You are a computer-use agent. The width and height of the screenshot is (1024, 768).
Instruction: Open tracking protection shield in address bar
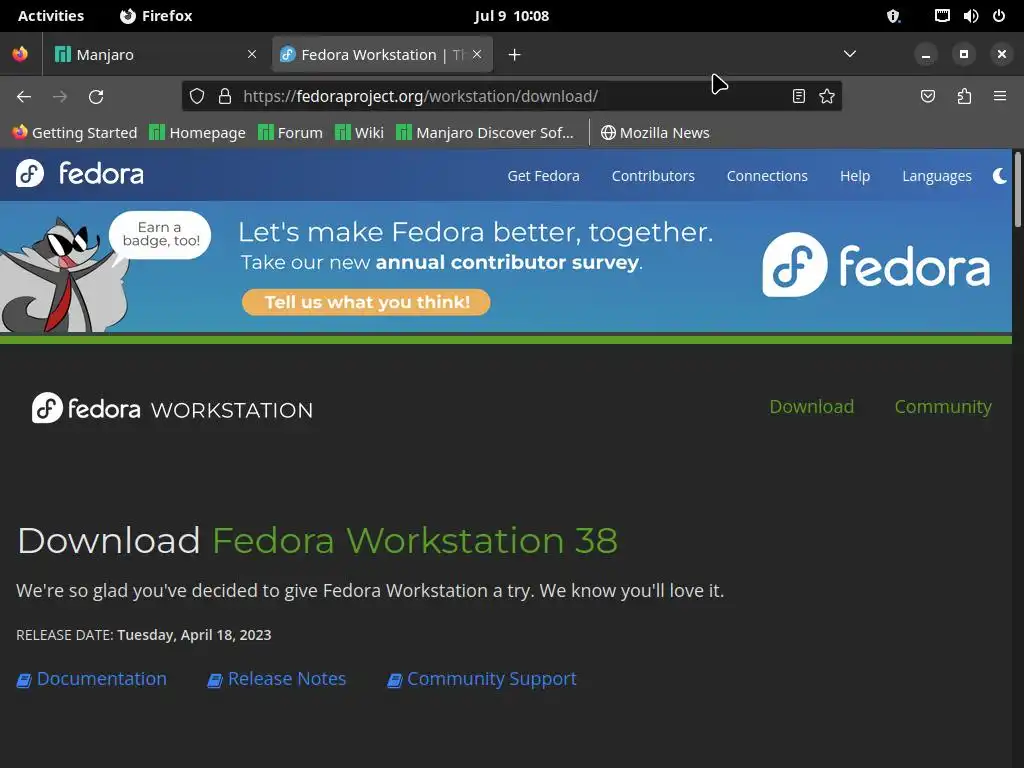pos(197,97)
